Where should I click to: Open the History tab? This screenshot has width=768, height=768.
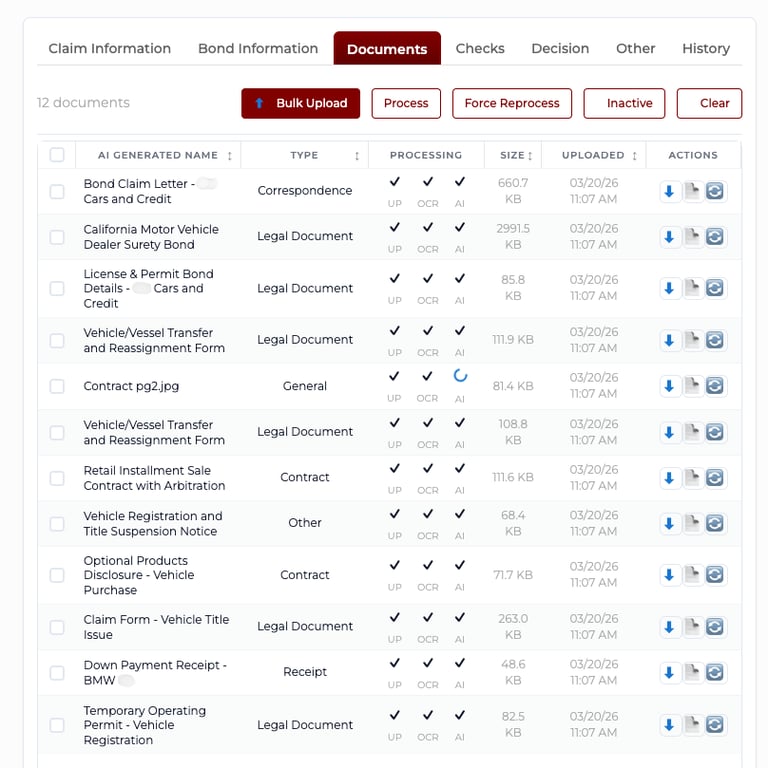click(x=706, y=48)
